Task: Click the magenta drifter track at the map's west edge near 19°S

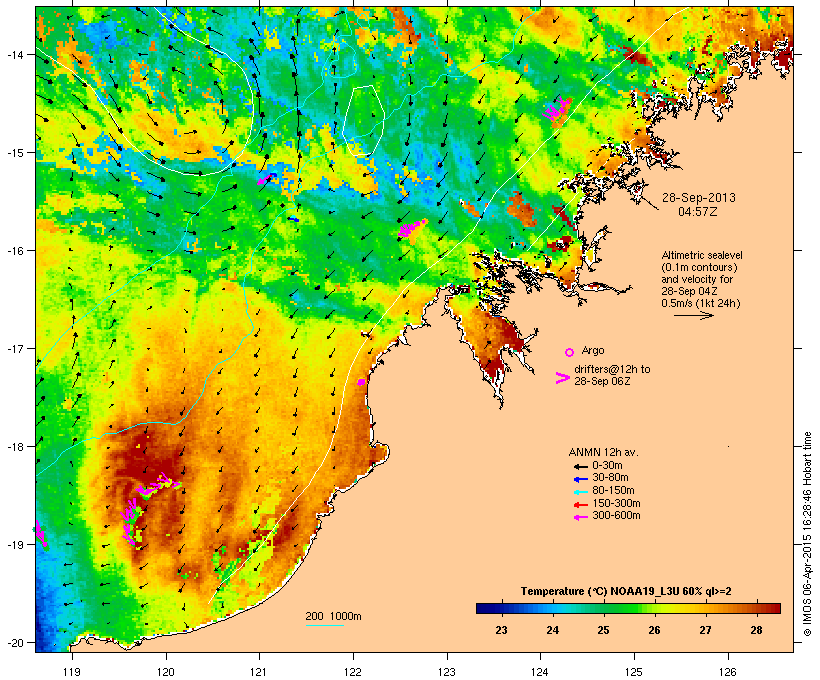Action: [x=41, y=535]
